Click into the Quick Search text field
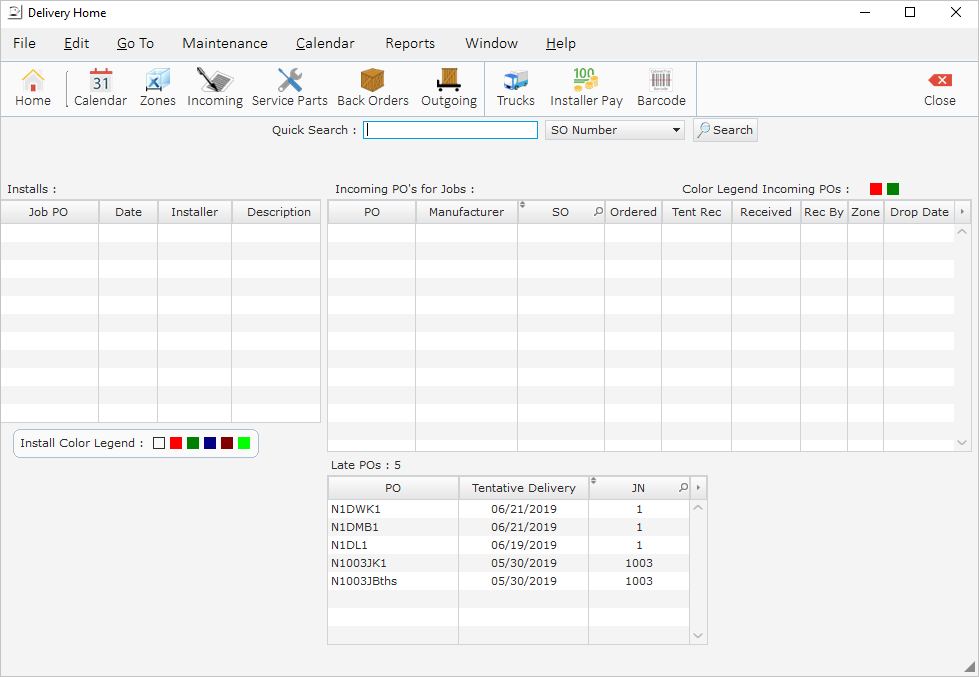 point(450,130)
